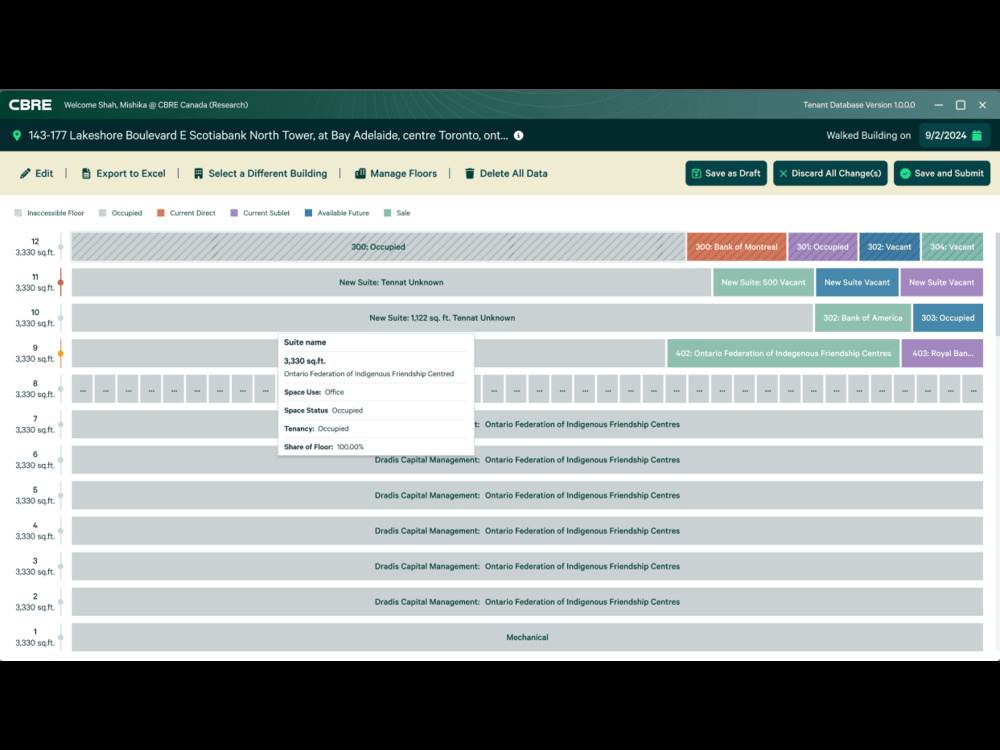Viewport: 1000px width, 750px height.
Task: Open the calendar icon next to 9/2/2024
Action: [x=976, y=135]
